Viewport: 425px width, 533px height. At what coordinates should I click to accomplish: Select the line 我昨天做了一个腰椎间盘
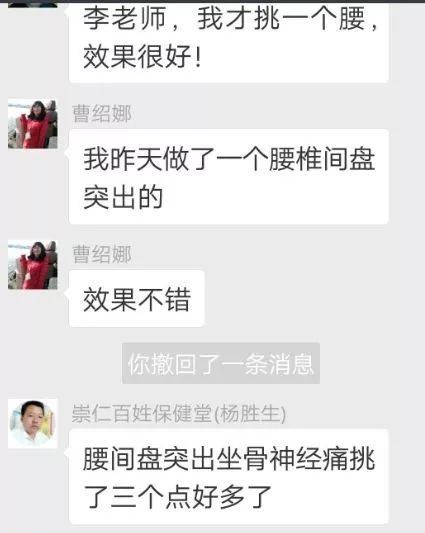point(229,159)
